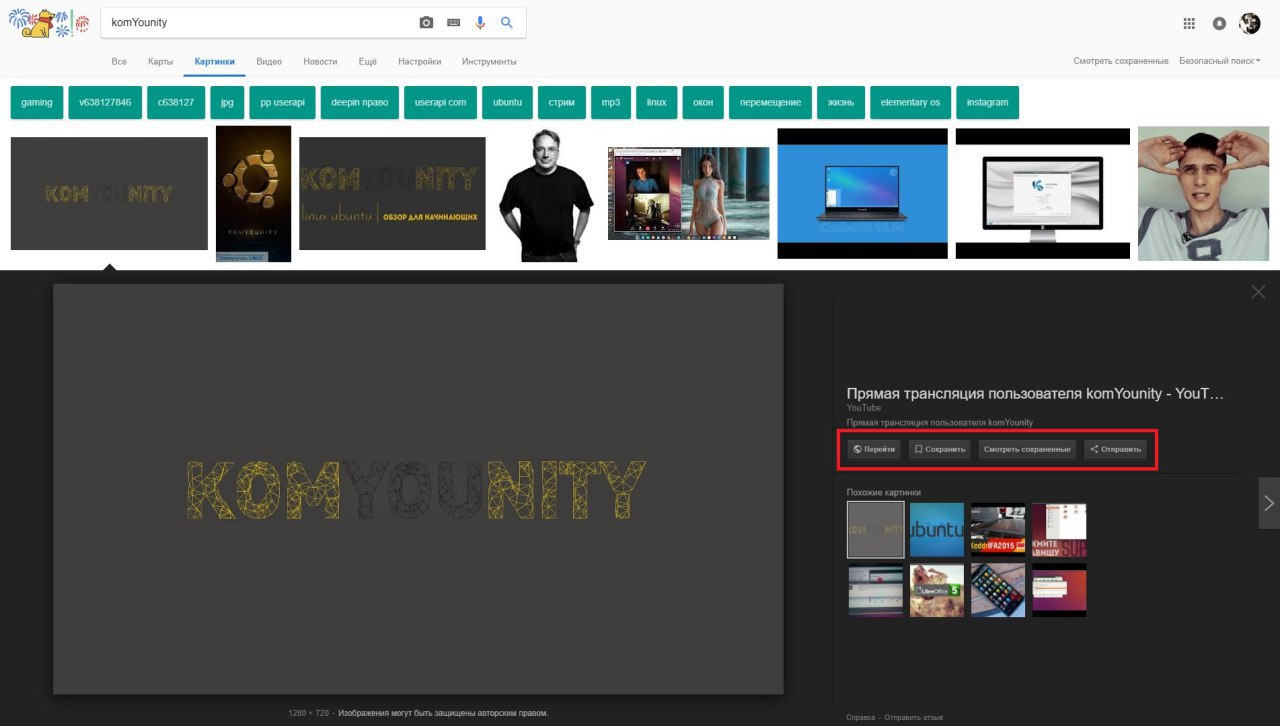Filter by elementary os chip
Screen dimensions: 1280x726
tap(911, 102)
